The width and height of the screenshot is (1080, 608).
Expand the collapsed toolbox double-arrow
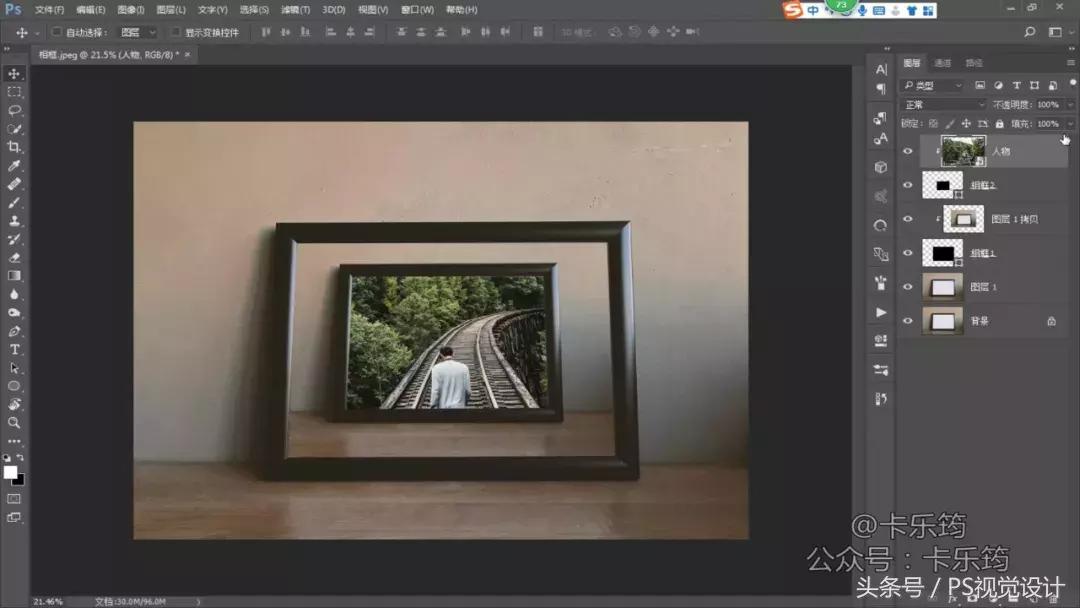[7, 49]
